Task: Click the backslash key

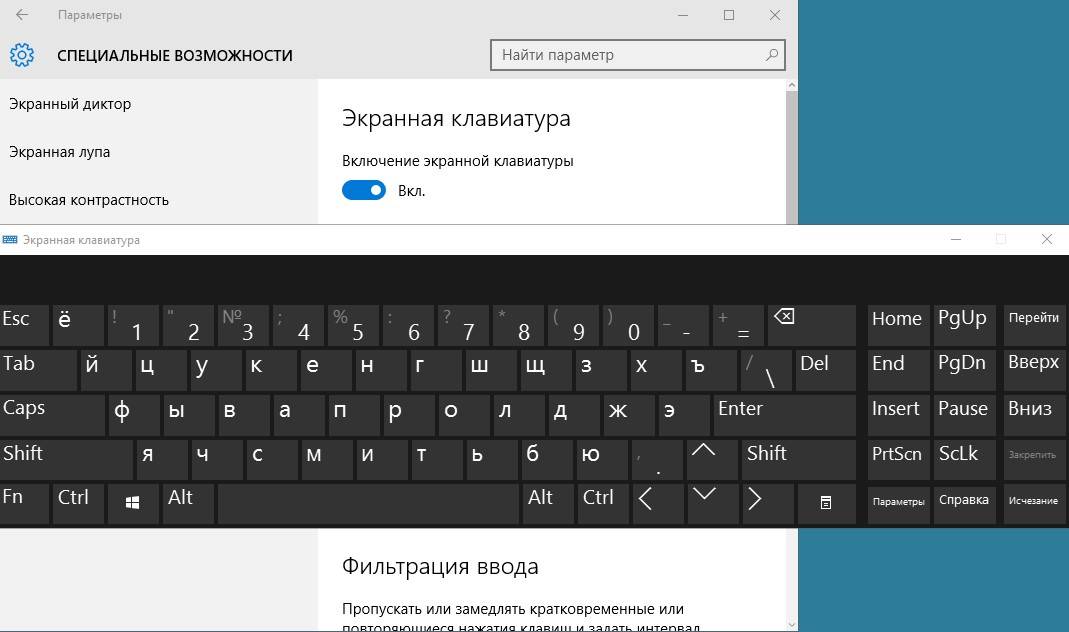Action: coord(767,370)
